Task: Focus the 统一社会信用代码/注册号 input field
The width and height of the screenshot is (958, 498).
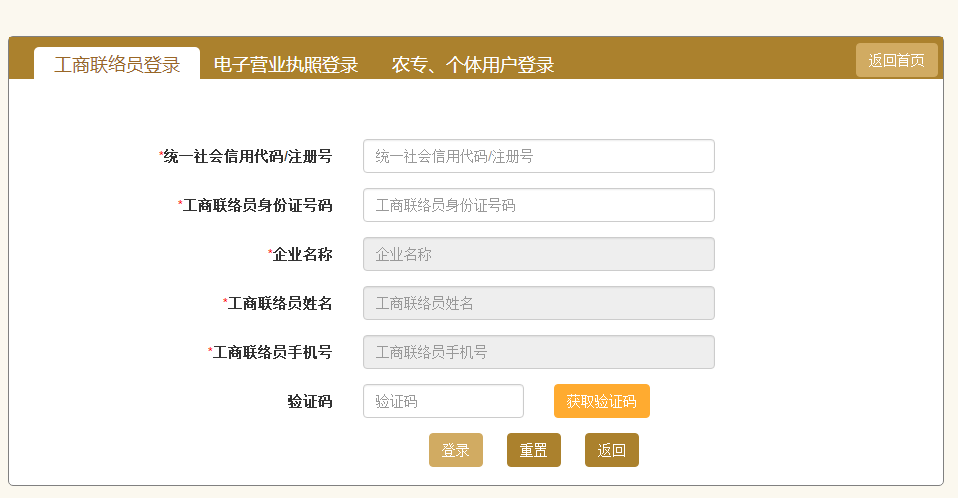Action: point(538,156)
